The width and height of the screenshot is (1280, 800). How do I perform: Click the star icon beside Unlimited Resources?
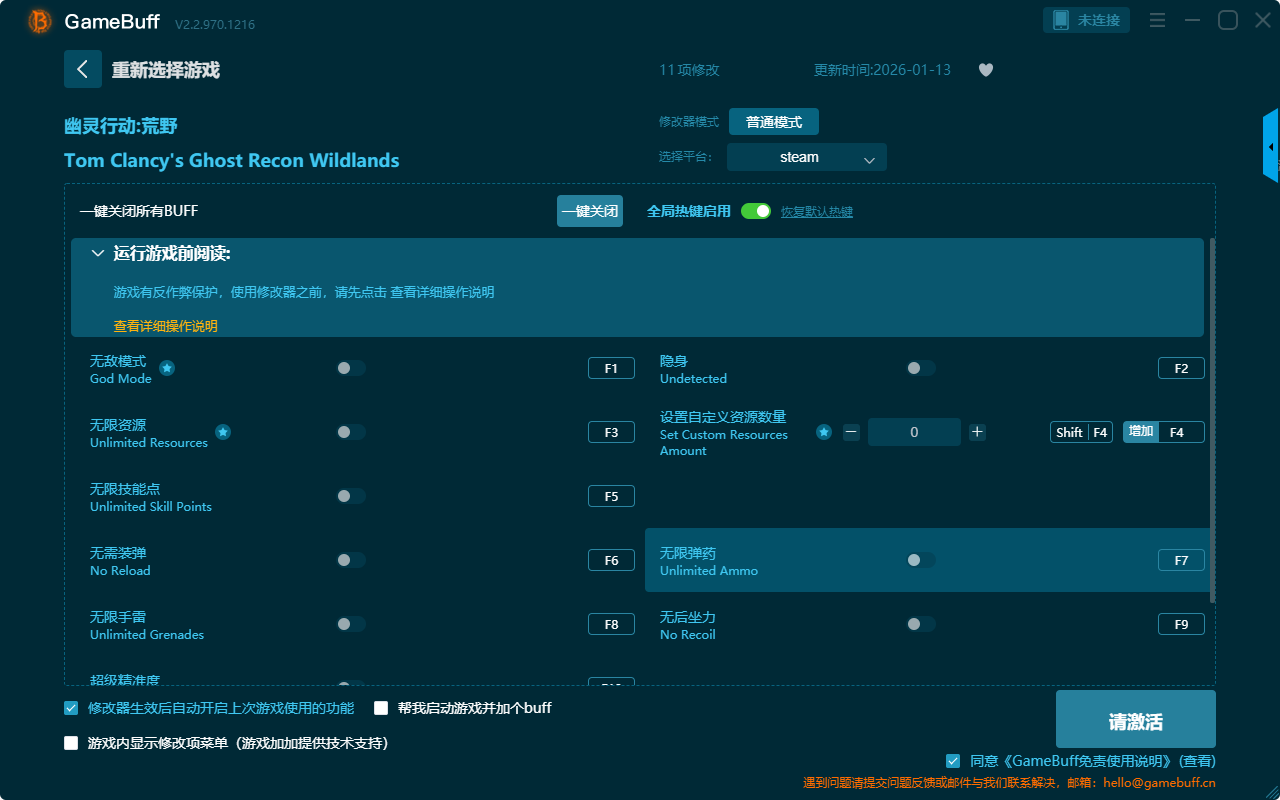223,432
